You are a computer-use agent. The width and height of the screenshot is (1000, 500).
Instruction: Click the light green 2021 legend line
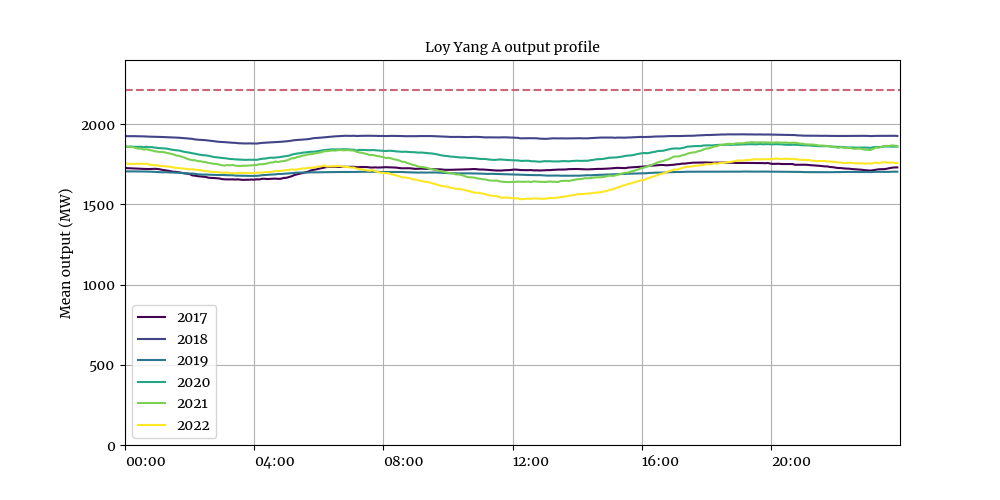click(152, 404)
